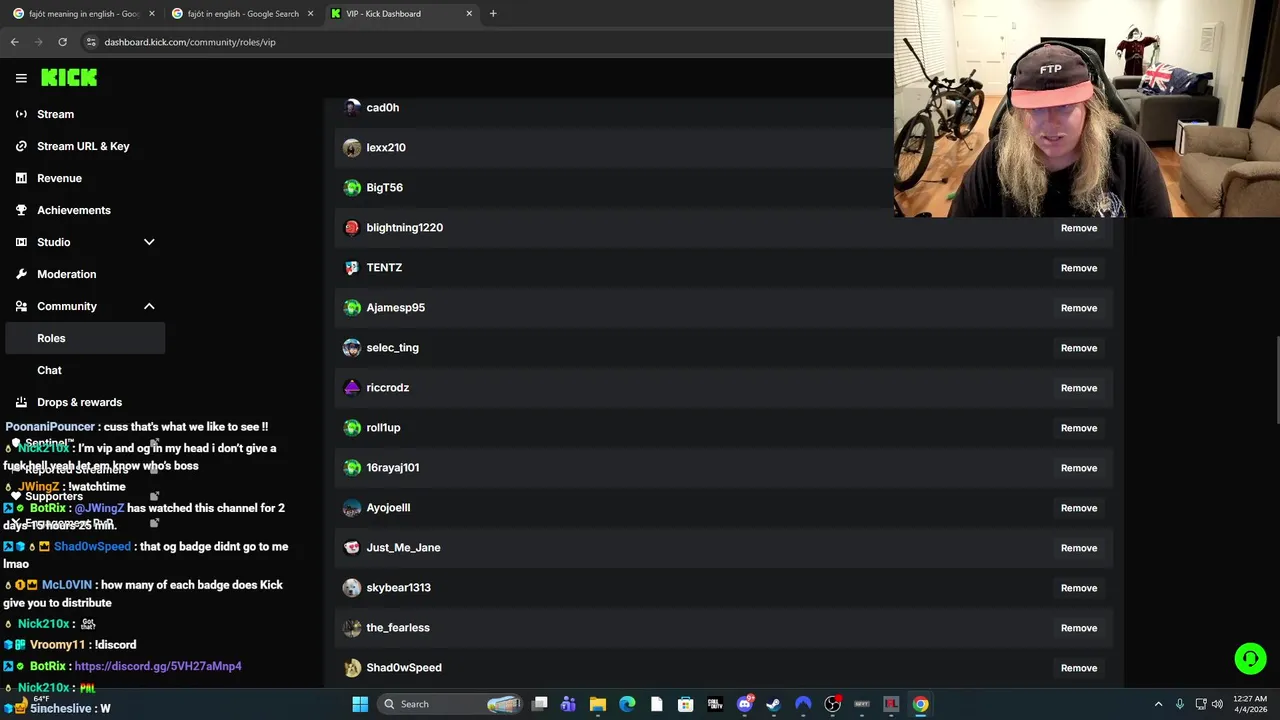
Task: Click Remove for Shad0wSpeed
Action: [1079, 668]
